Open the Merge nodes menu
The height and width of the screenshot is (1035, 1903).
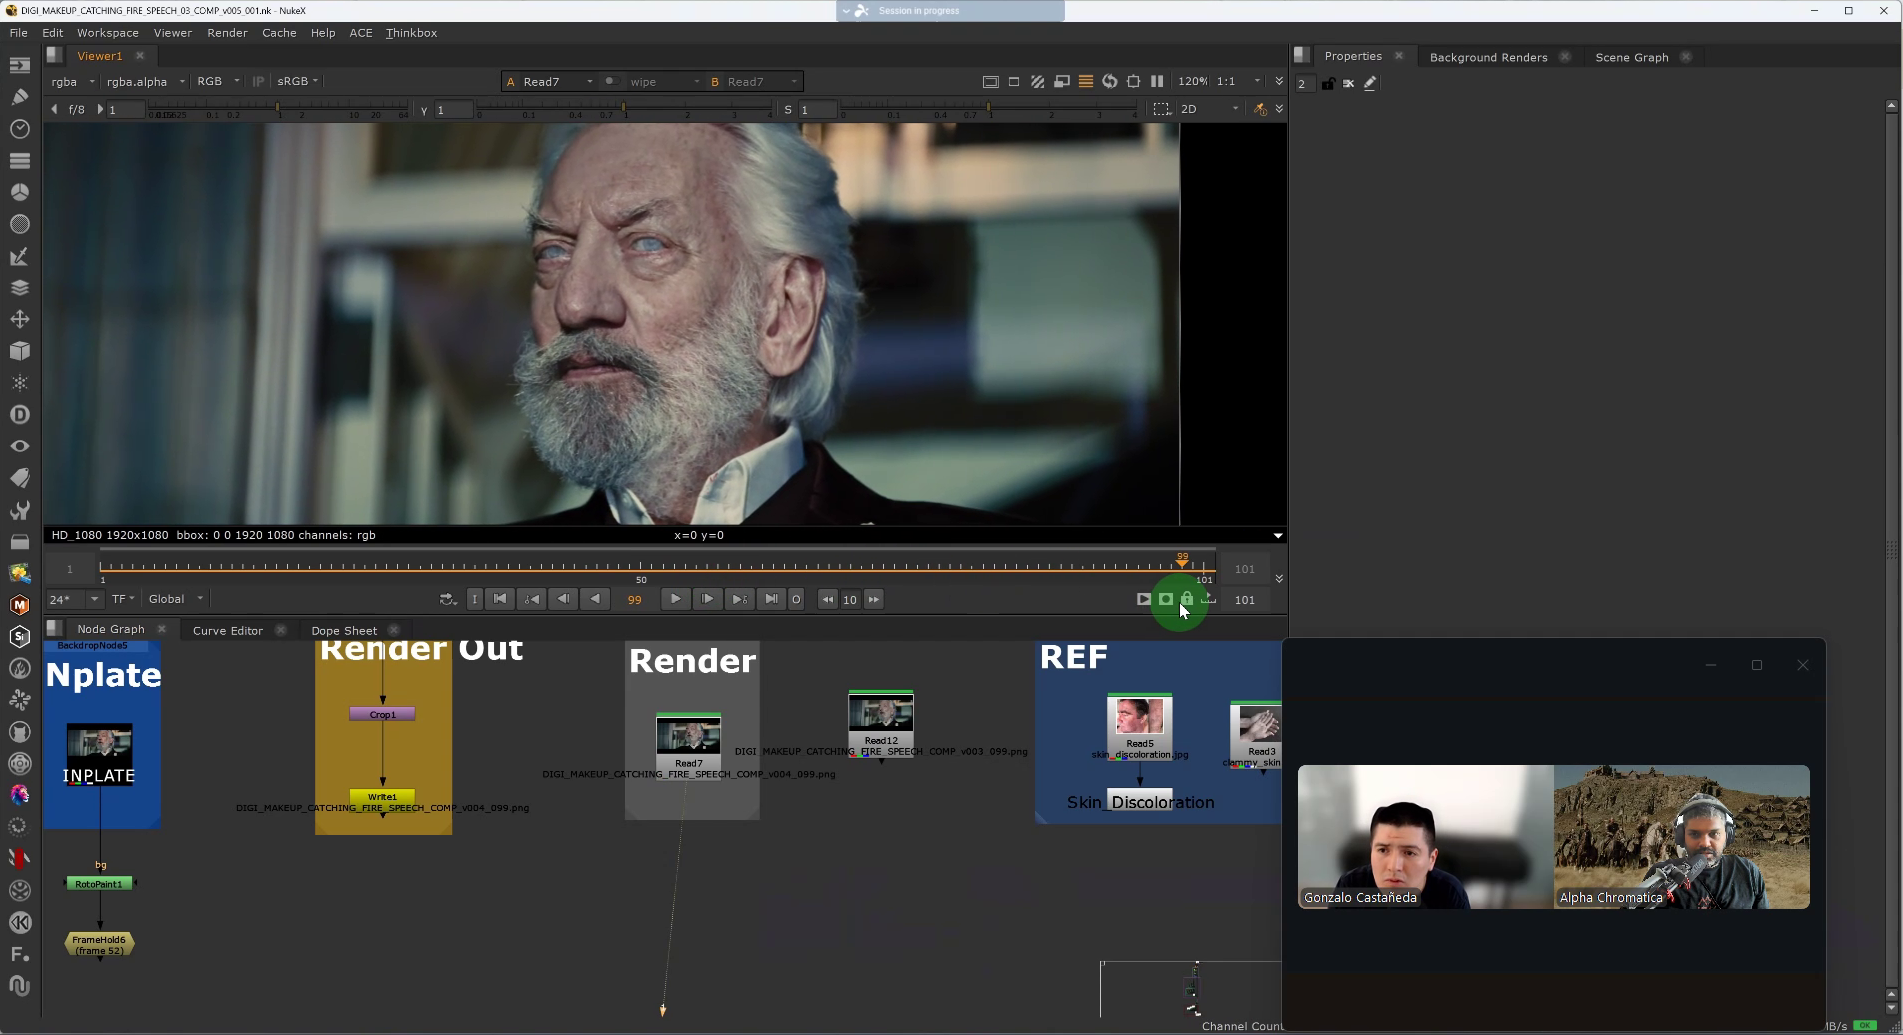click(20, 288)
